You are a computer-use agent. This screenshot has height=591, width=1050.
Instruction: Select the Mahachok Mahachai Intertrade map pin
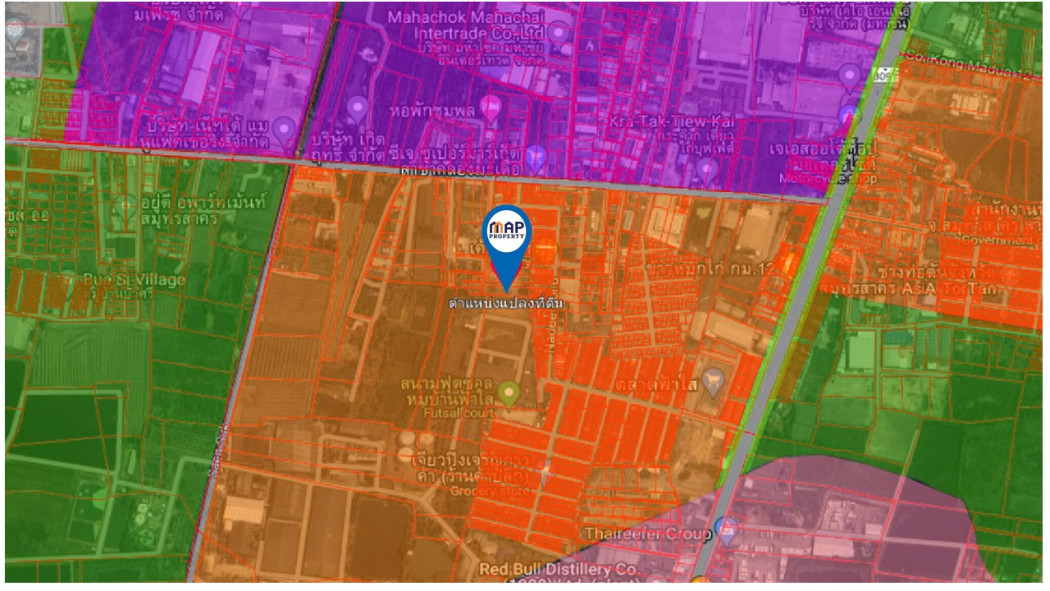click(558, 32)
